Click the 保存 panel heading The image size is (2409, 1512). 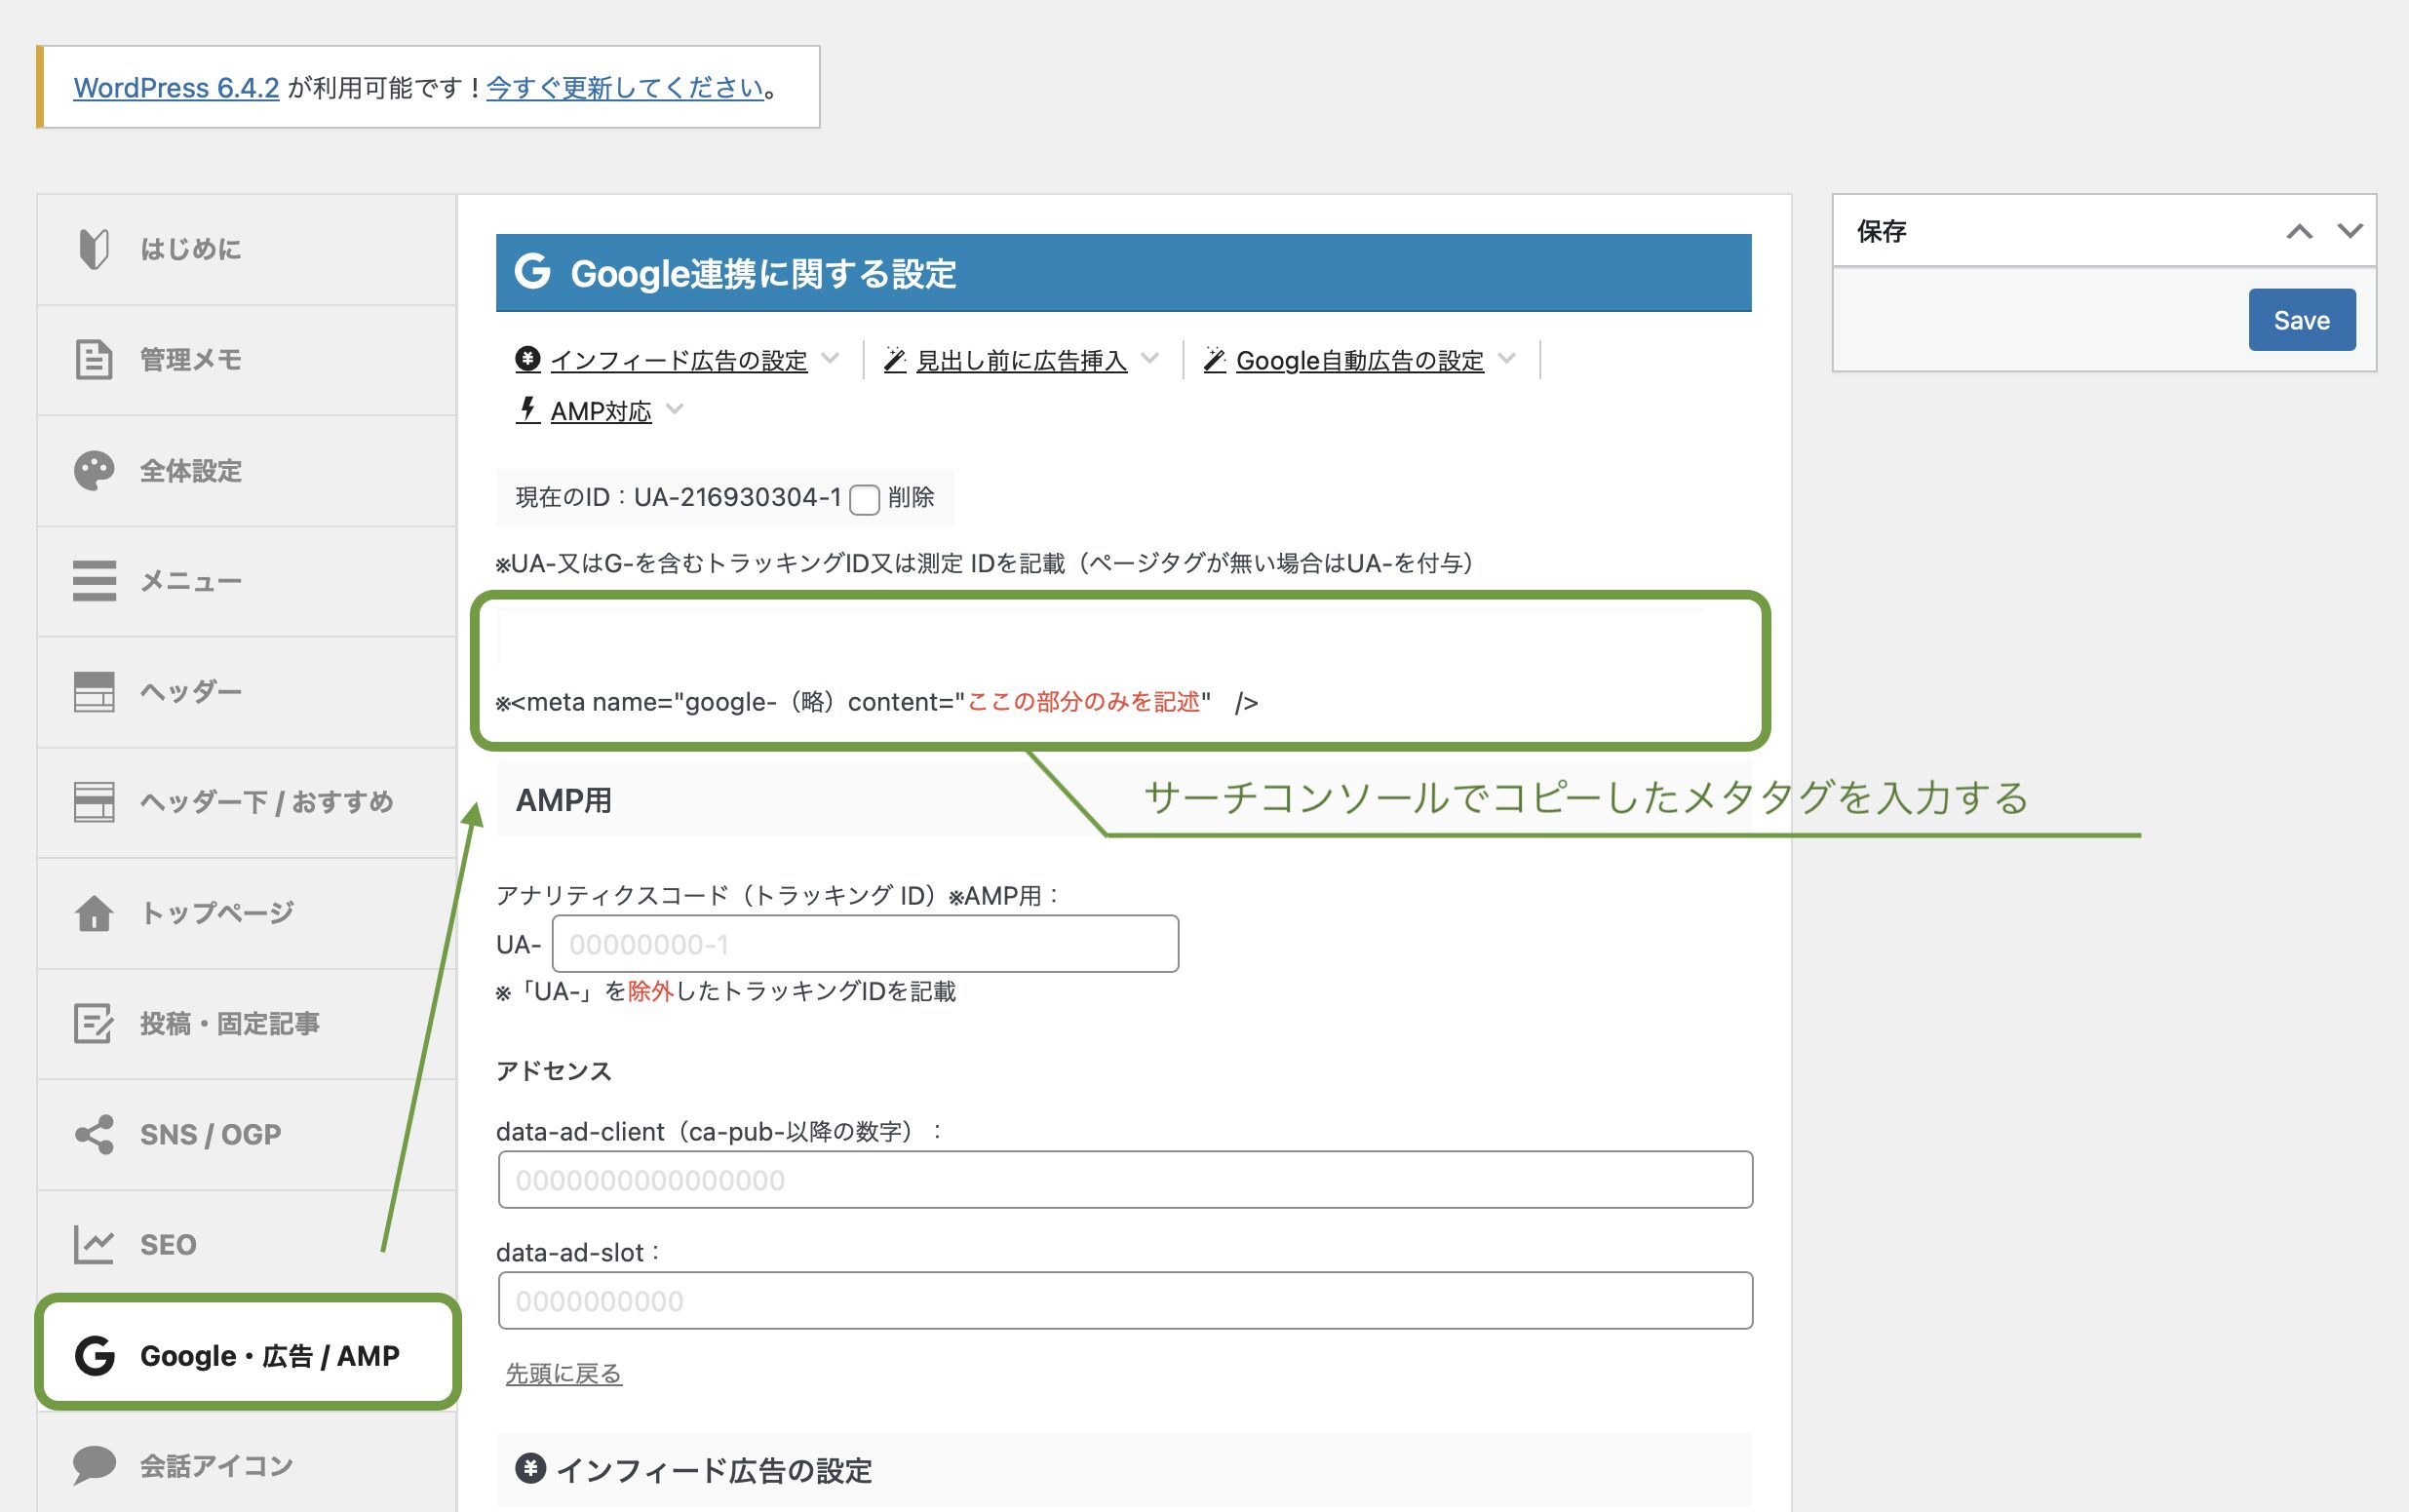pyautogui.click(x=1881, y=231)
